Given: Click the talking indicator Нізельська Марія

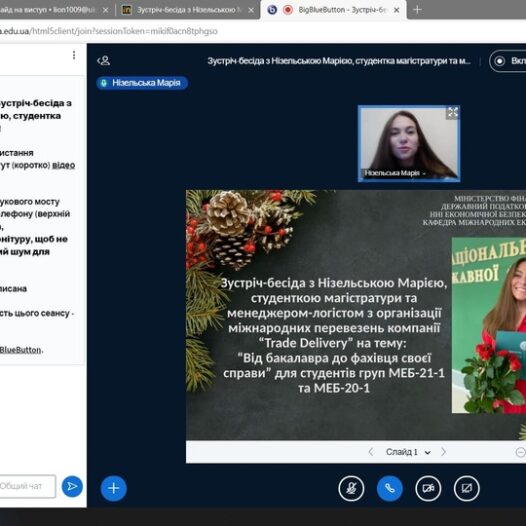Looking at the screenshot, I should (x=142, y=83).
